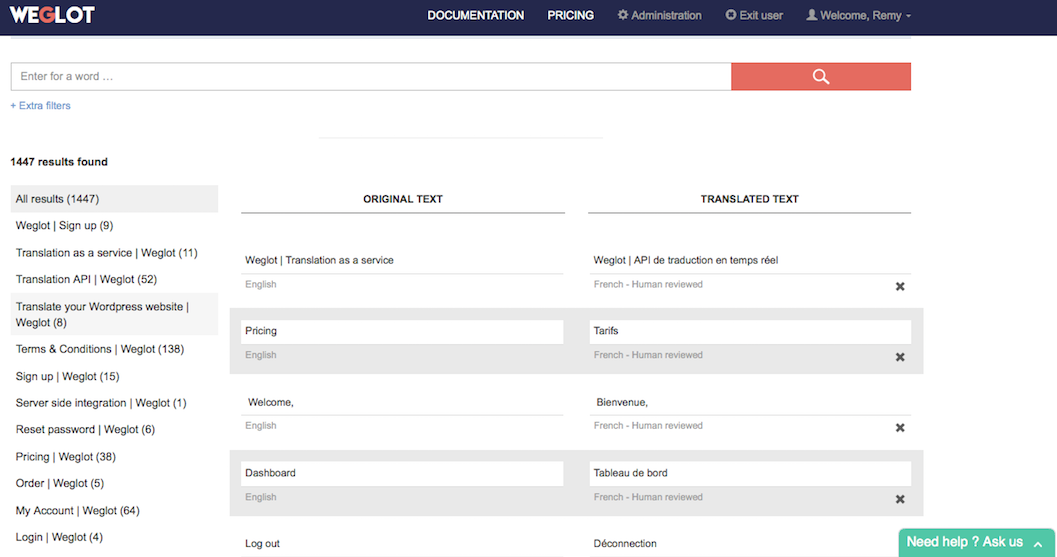
Task: Click the Weglot logo
Action: click(52, 15)
